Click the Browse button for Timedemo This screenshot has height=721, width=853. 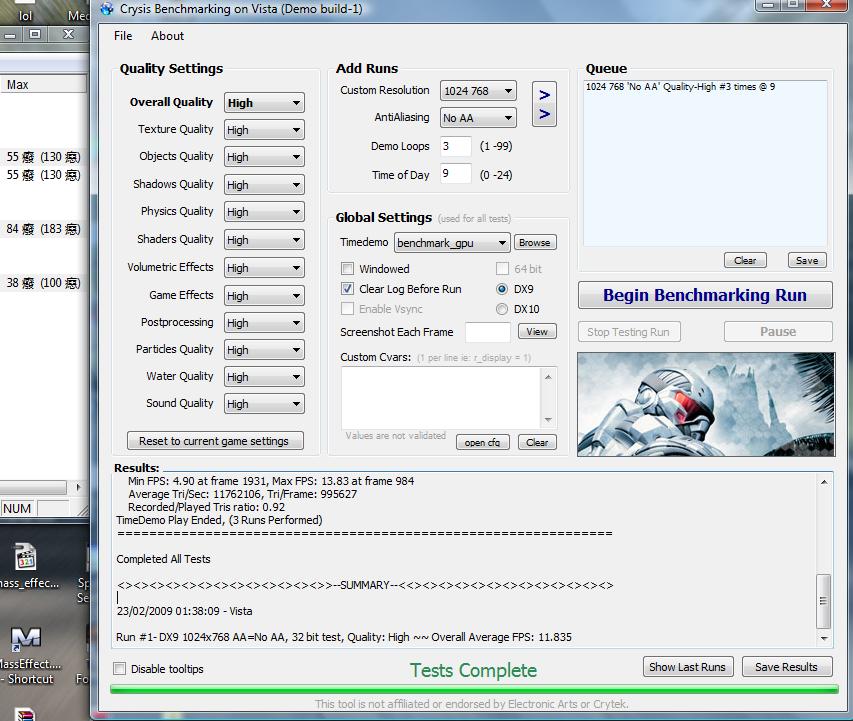coord(535,243)
